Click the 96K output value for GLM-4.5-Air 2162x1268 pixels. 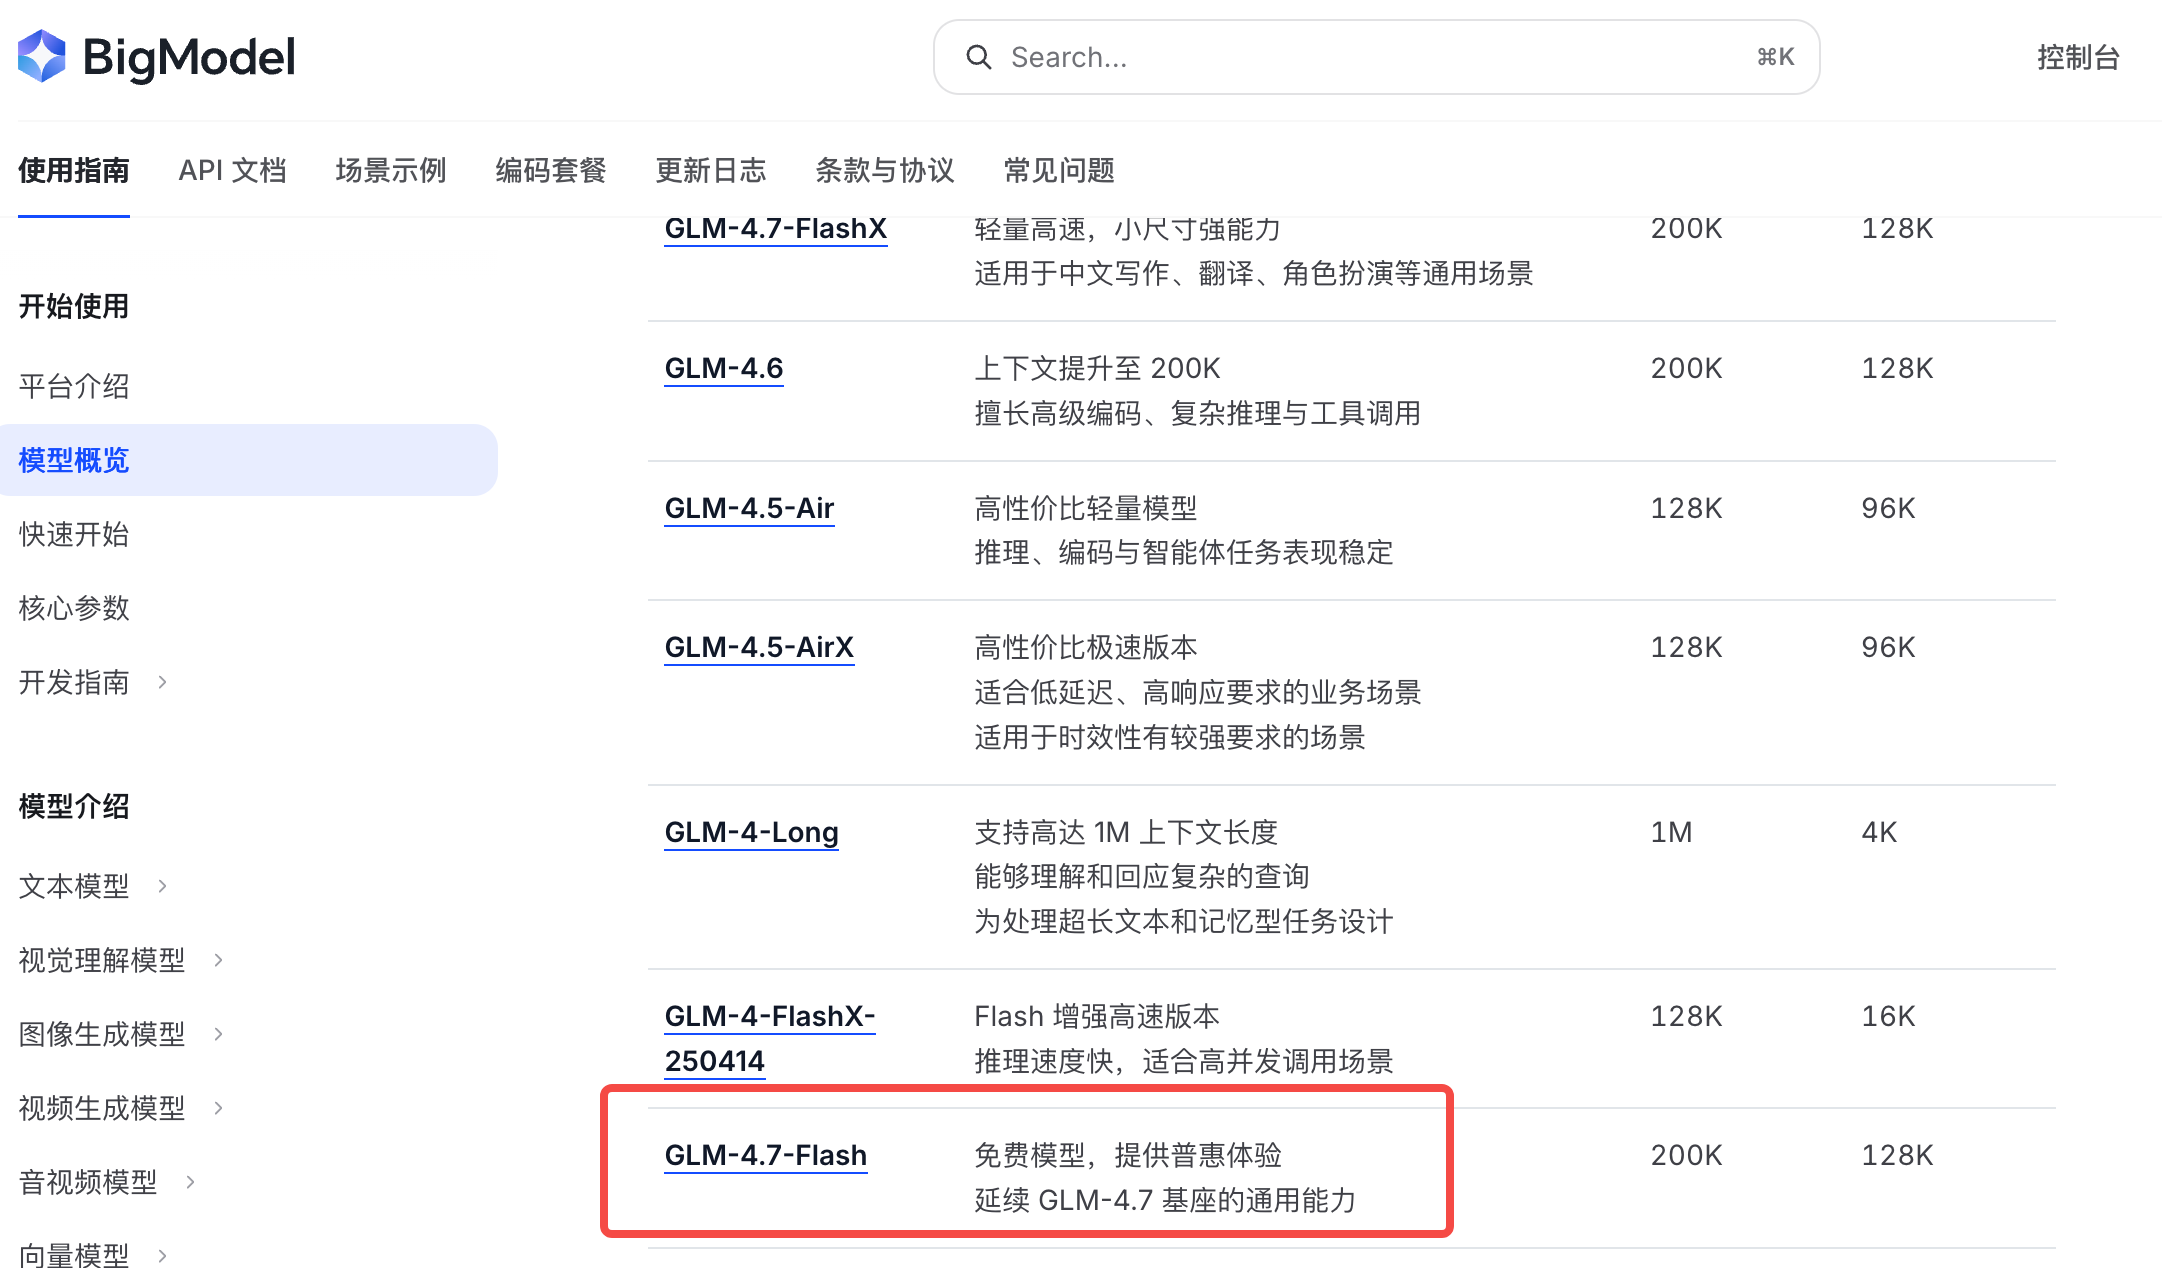click(1888, 508)
